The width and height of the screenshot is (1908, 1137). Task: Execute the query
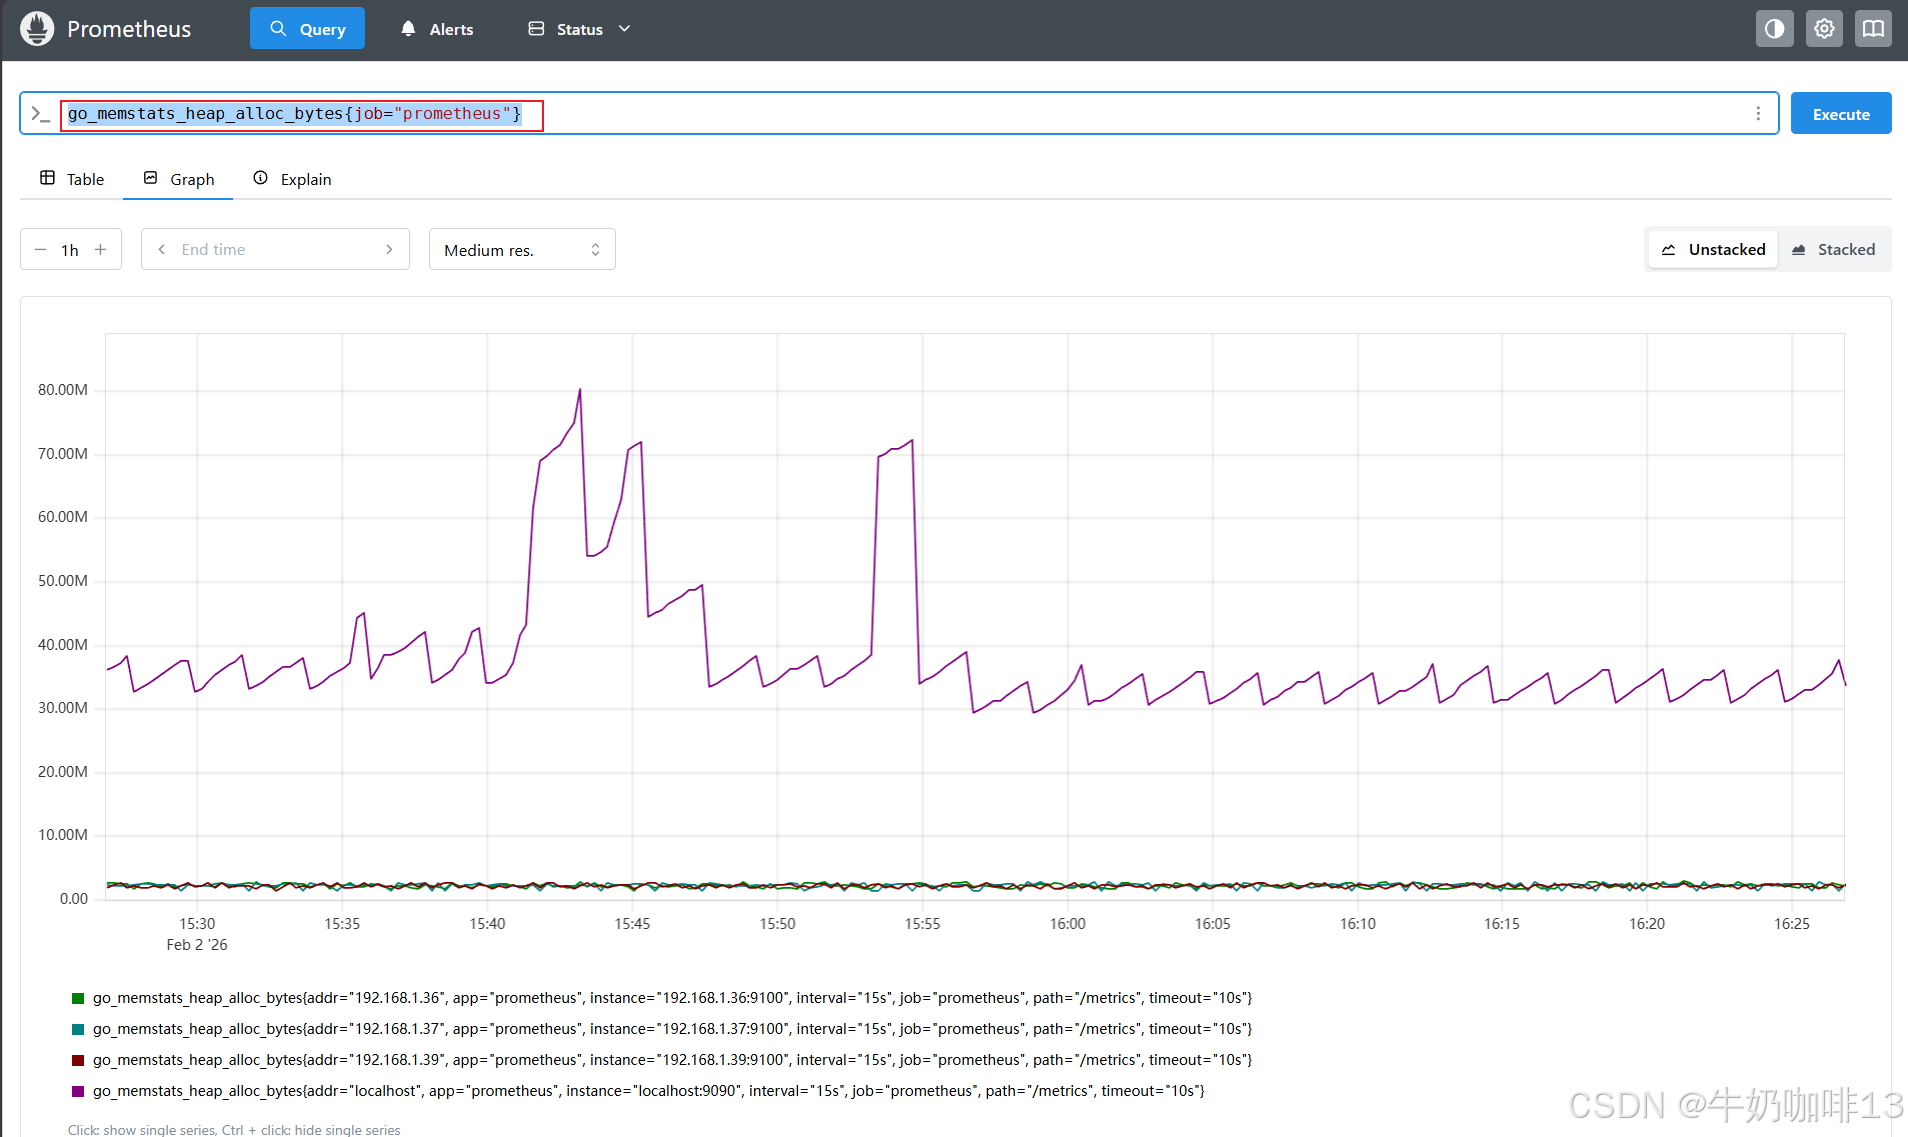[1841, 114]
